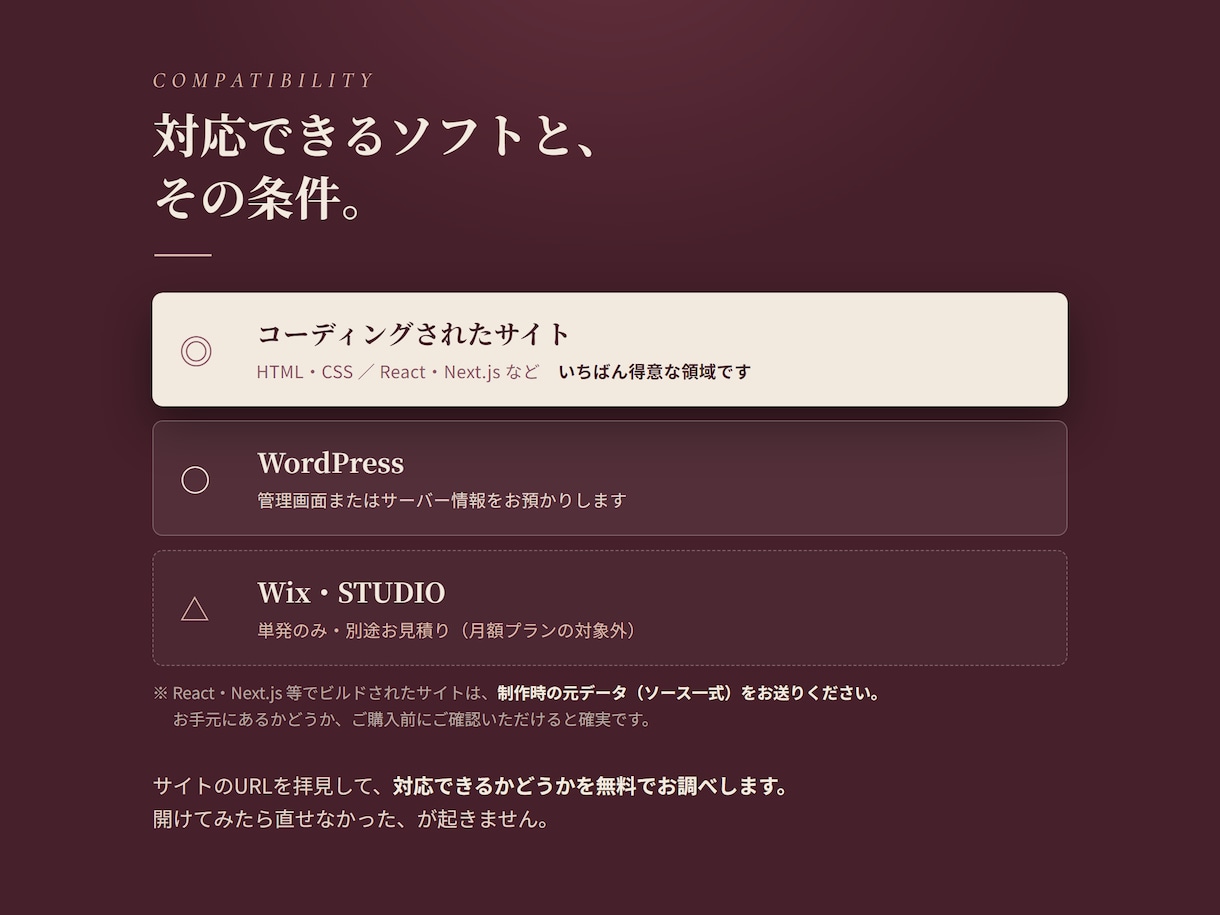The width and height of the screenshot is (1220, 915).
Task: Click the text HTML・CSS / React・Next.js など
Action: pyautogui.click(x=398, y=372)
